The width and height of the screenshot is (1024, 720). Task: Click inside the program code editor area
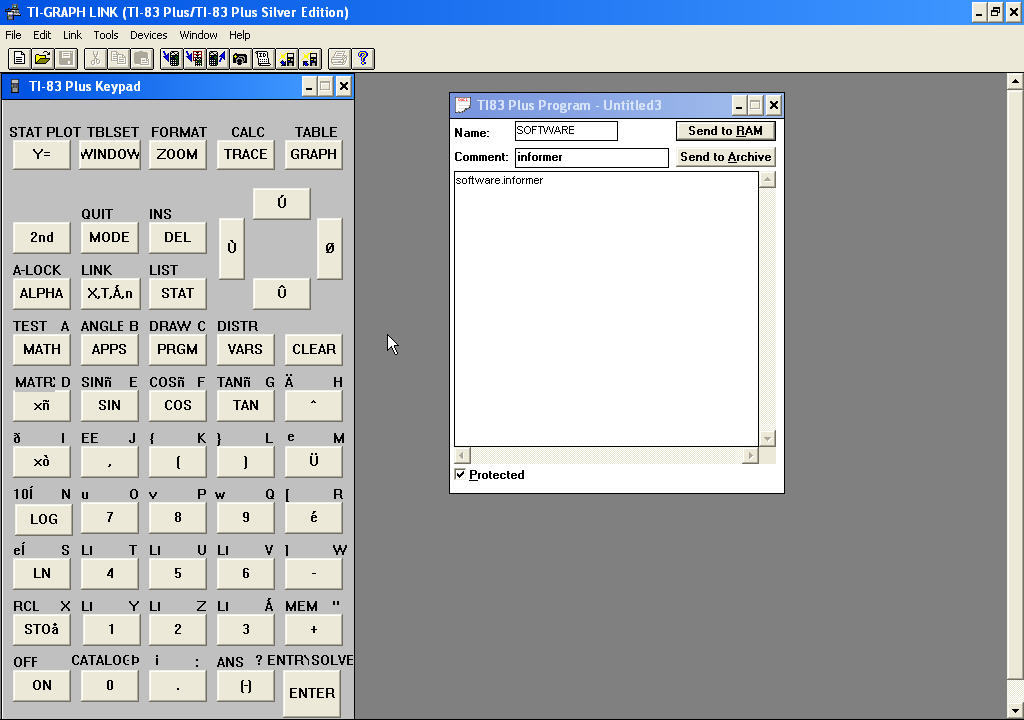[x=606, y=309]
